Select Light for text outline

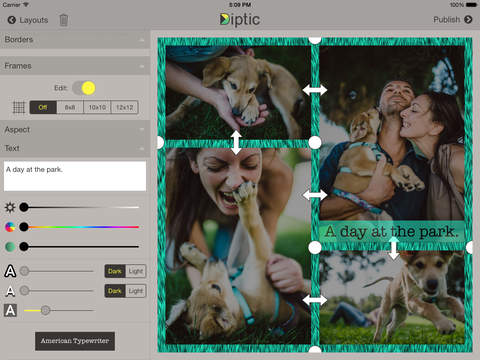(136, 271)
